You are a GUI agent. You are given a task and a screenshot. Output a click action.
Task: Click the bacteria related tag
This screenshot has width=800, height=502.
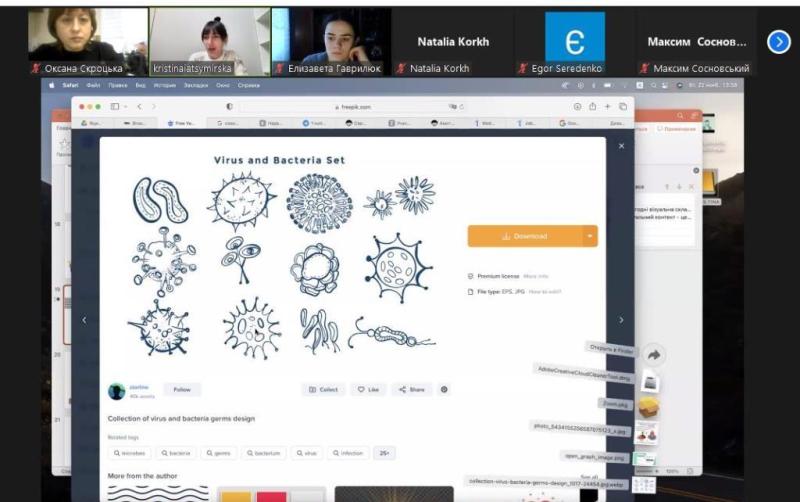click(176, 453)
